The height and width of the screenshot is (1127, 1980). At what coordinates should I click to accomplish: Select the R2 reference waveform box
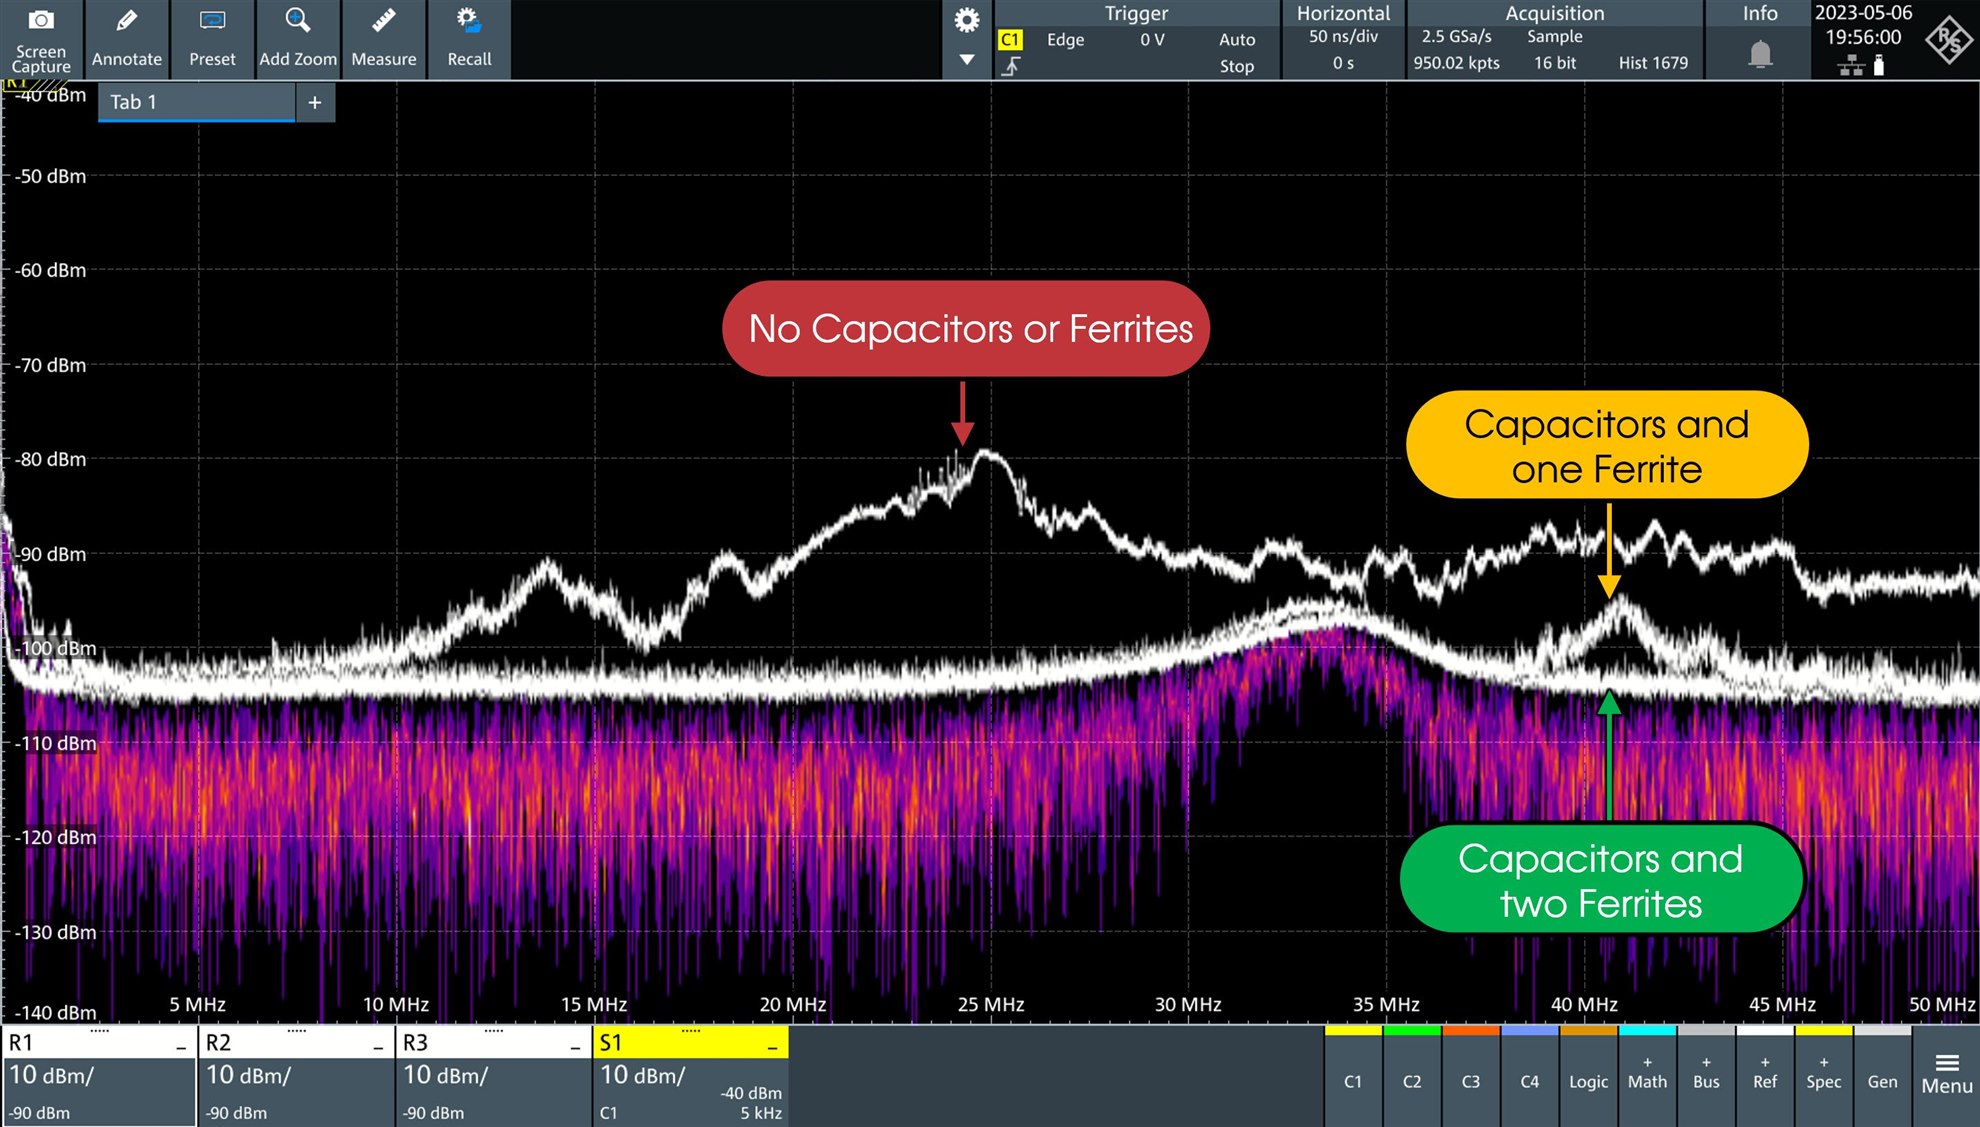(x=295, y=1076)
